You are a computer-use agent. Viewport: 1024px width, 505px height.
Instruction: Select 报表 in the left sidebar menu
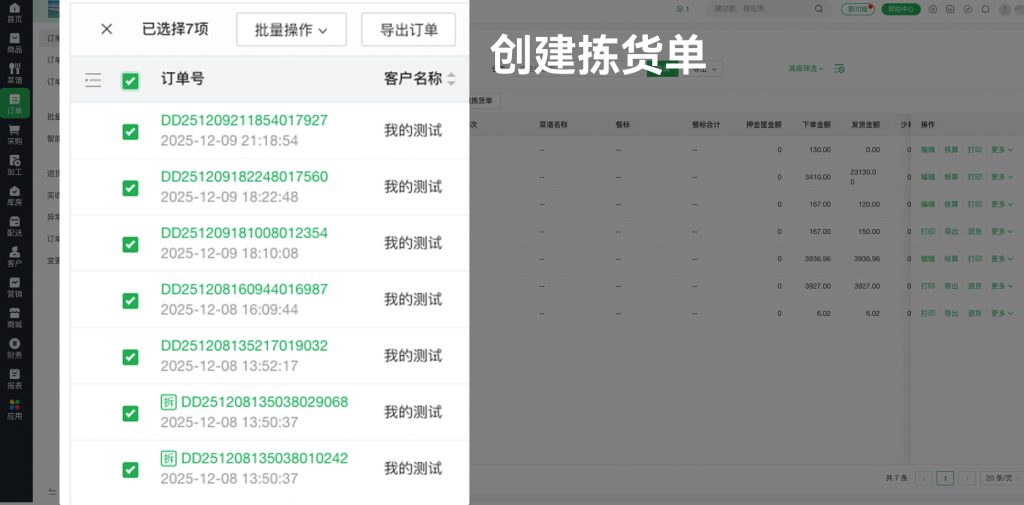point(14,379)
